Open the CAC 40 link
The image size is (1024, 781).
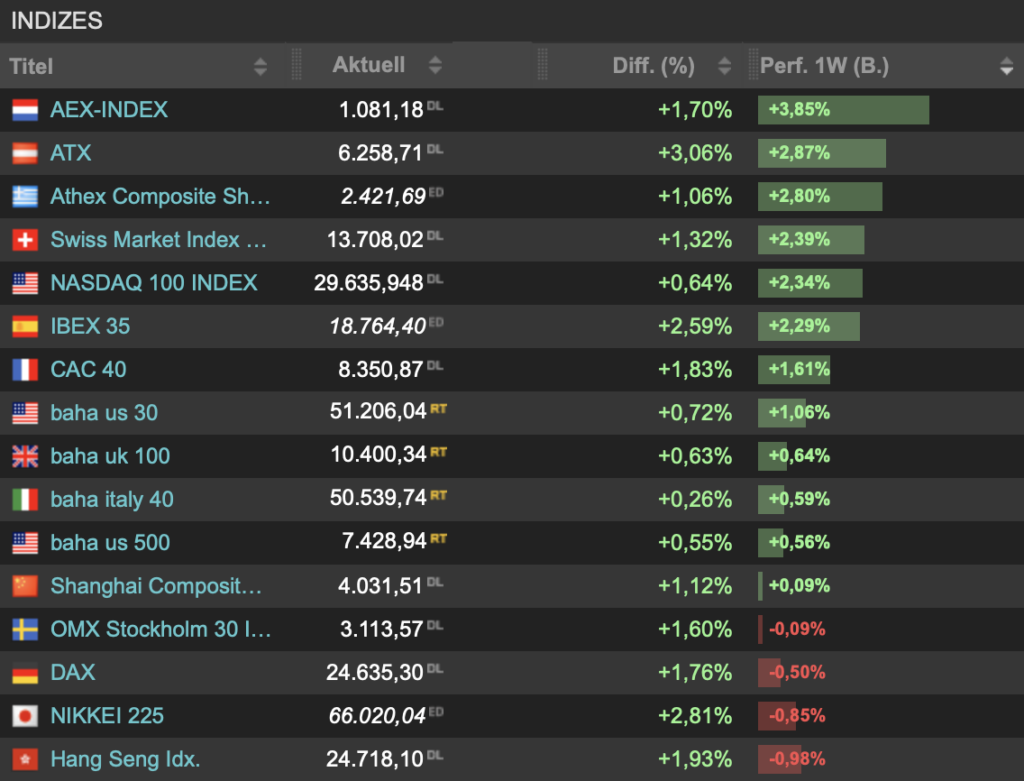(x=88, y=370)
